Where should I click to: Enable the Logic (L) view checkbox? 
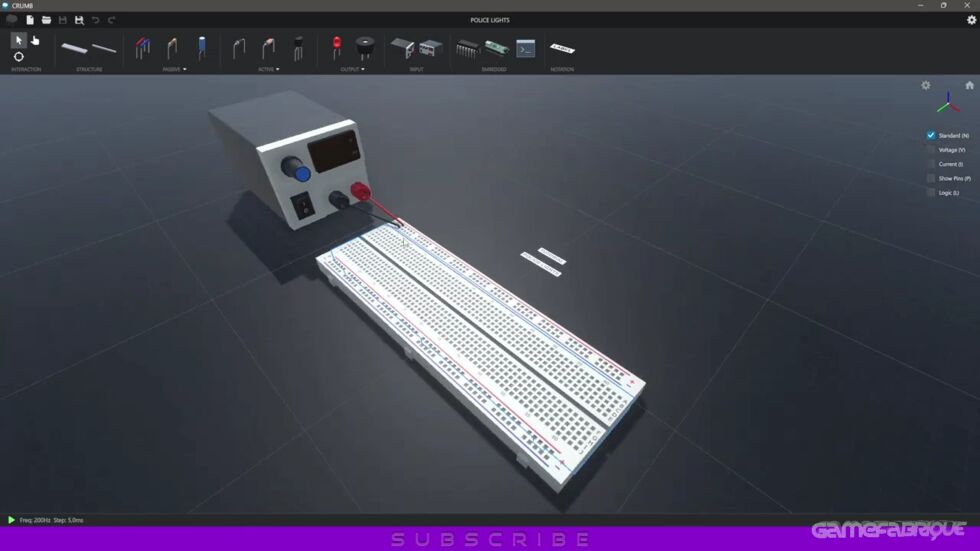tap(931, 192)
